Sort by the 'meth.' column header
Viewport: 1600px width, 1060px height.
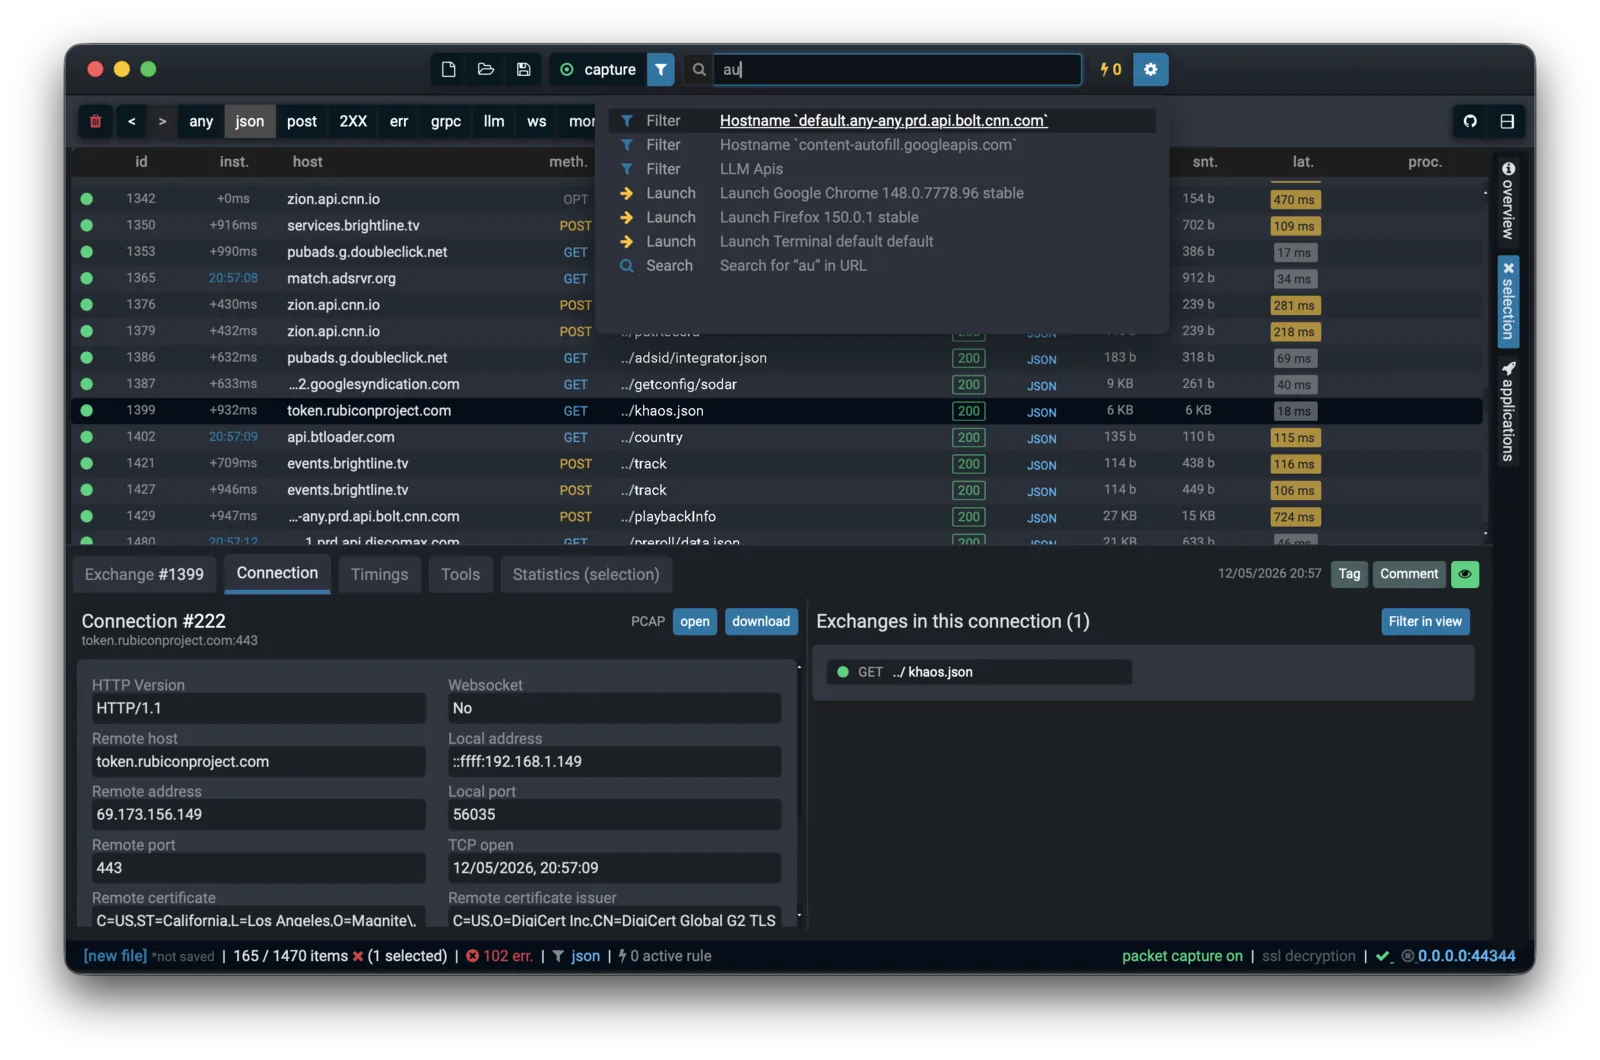[568, 161]
